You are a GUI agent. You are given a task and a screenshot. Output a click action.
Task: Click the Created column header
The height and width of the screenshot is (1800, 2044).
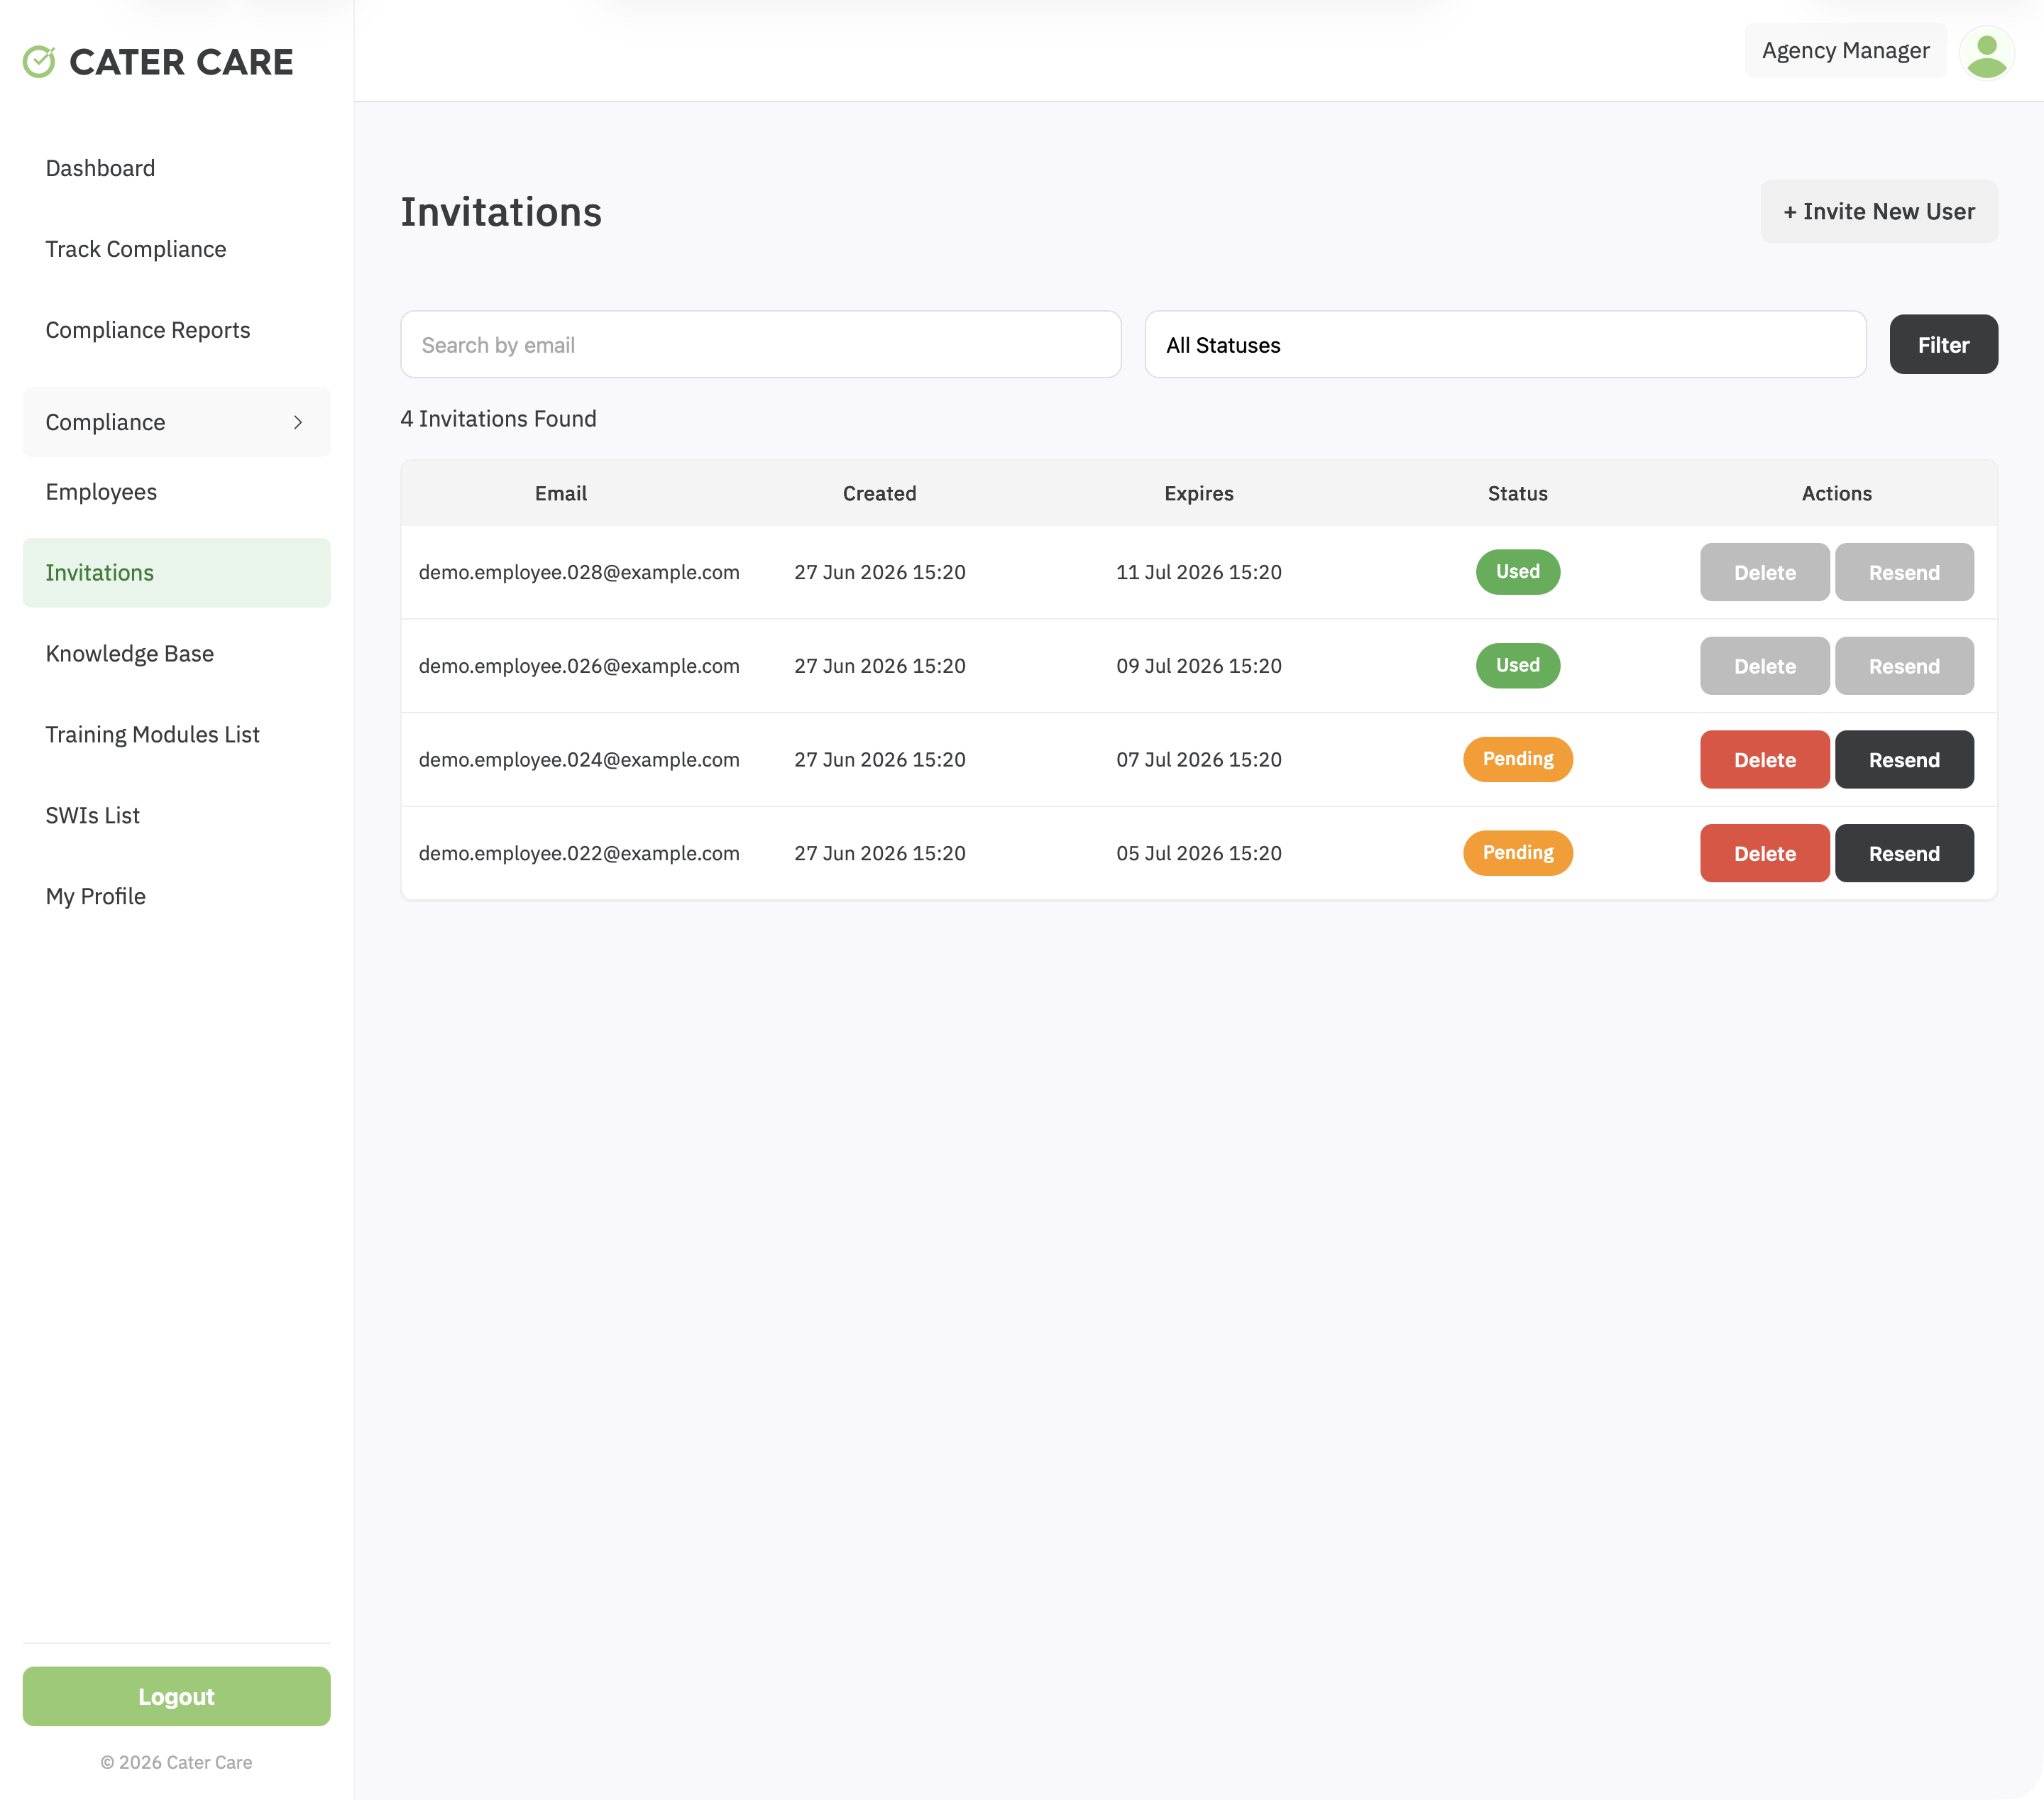click(x=879, y=493)
